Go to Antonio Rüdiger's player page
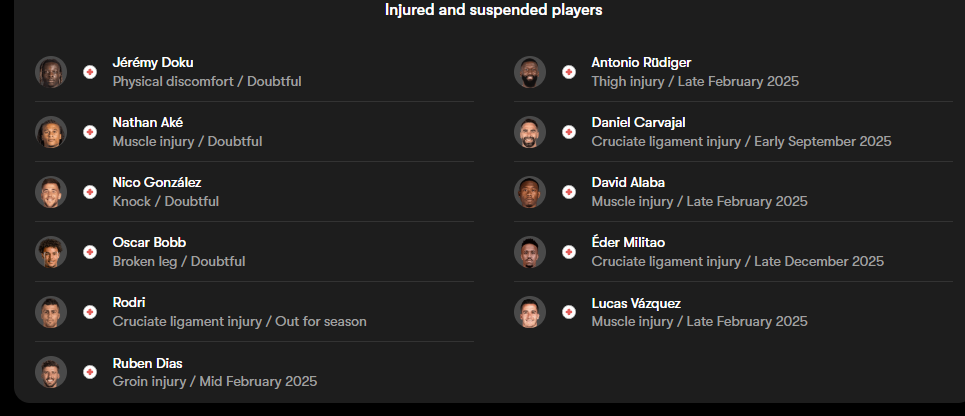The height and width of the screenshot is (416, 965). [x=641, y=62]
